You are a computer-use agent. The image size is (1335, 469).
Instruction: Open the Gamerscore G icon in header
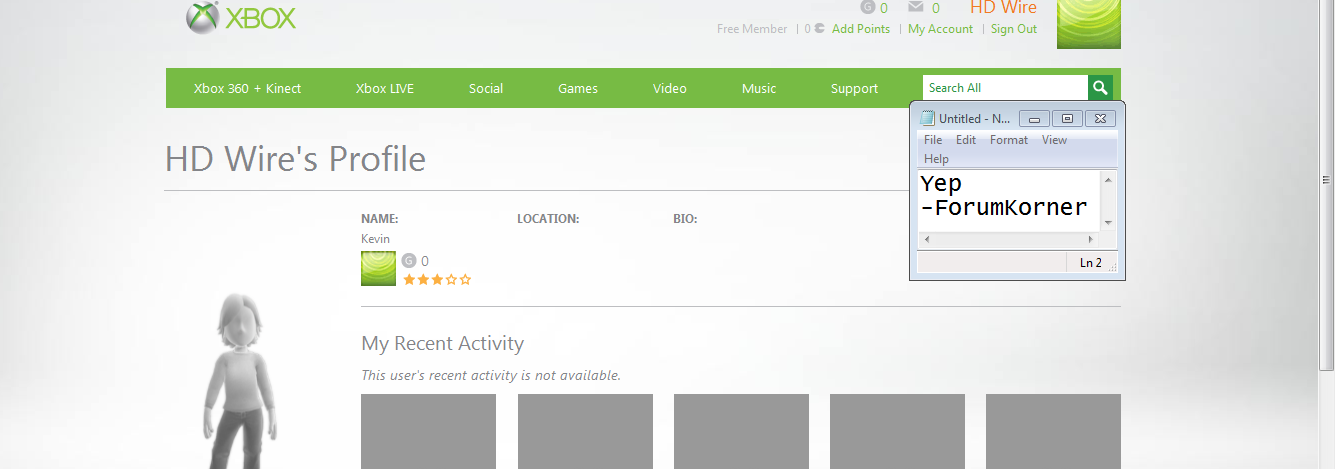(x=868, y=7)
